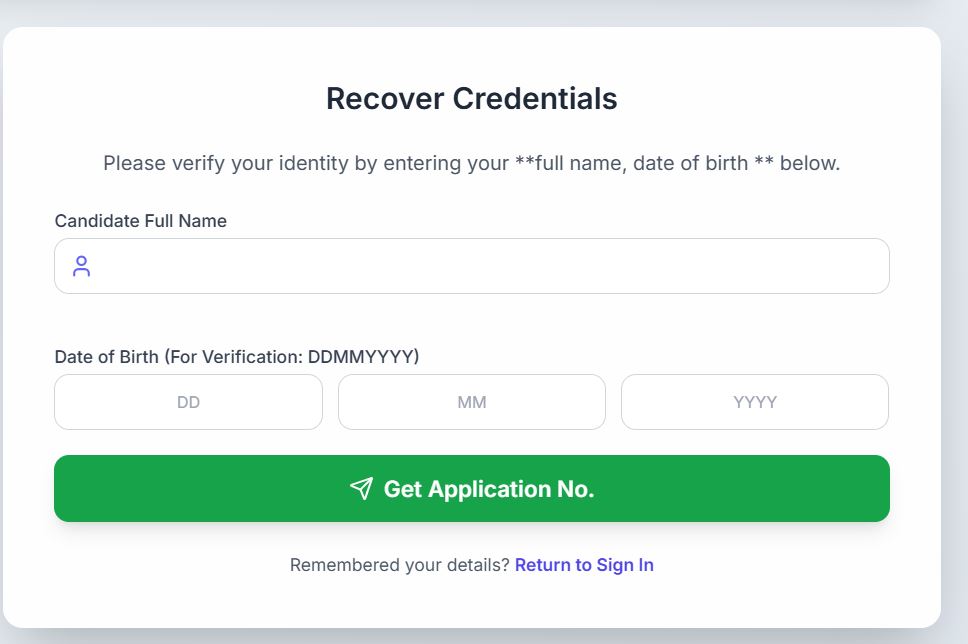Click the 'Remembered your details?' text
This screenshot has height=644, width=968.
coord(400,565)
